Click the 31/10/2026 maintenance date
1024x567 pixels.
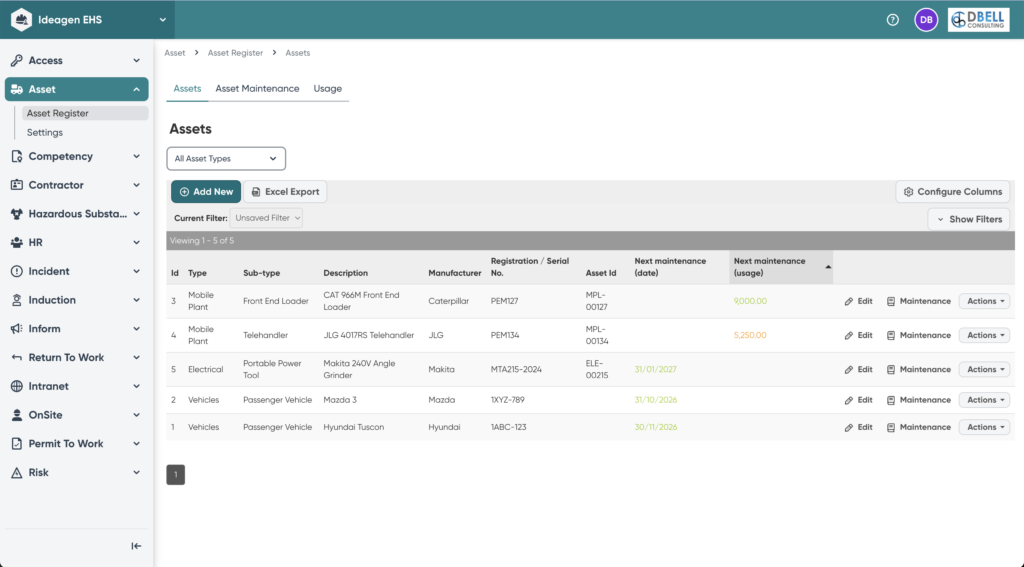[655, 400]
